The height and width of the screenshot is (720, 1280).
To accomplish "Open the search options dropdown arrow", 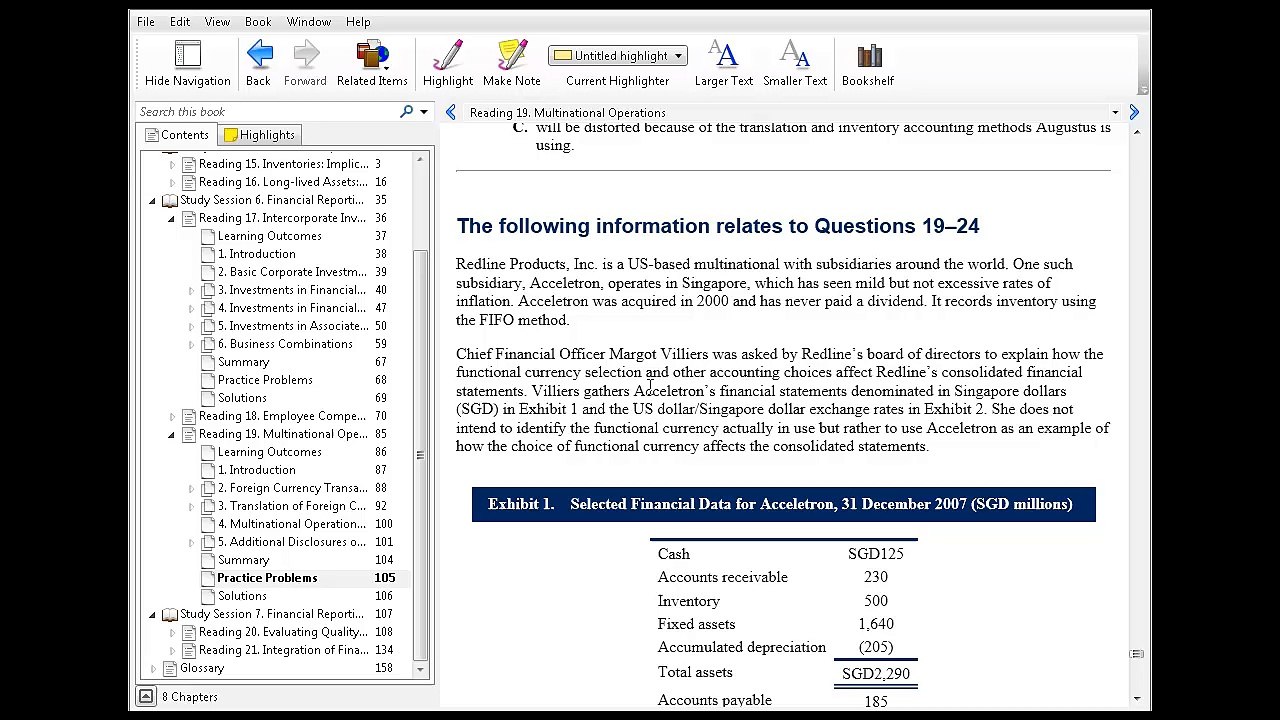I will pos(424,112).
